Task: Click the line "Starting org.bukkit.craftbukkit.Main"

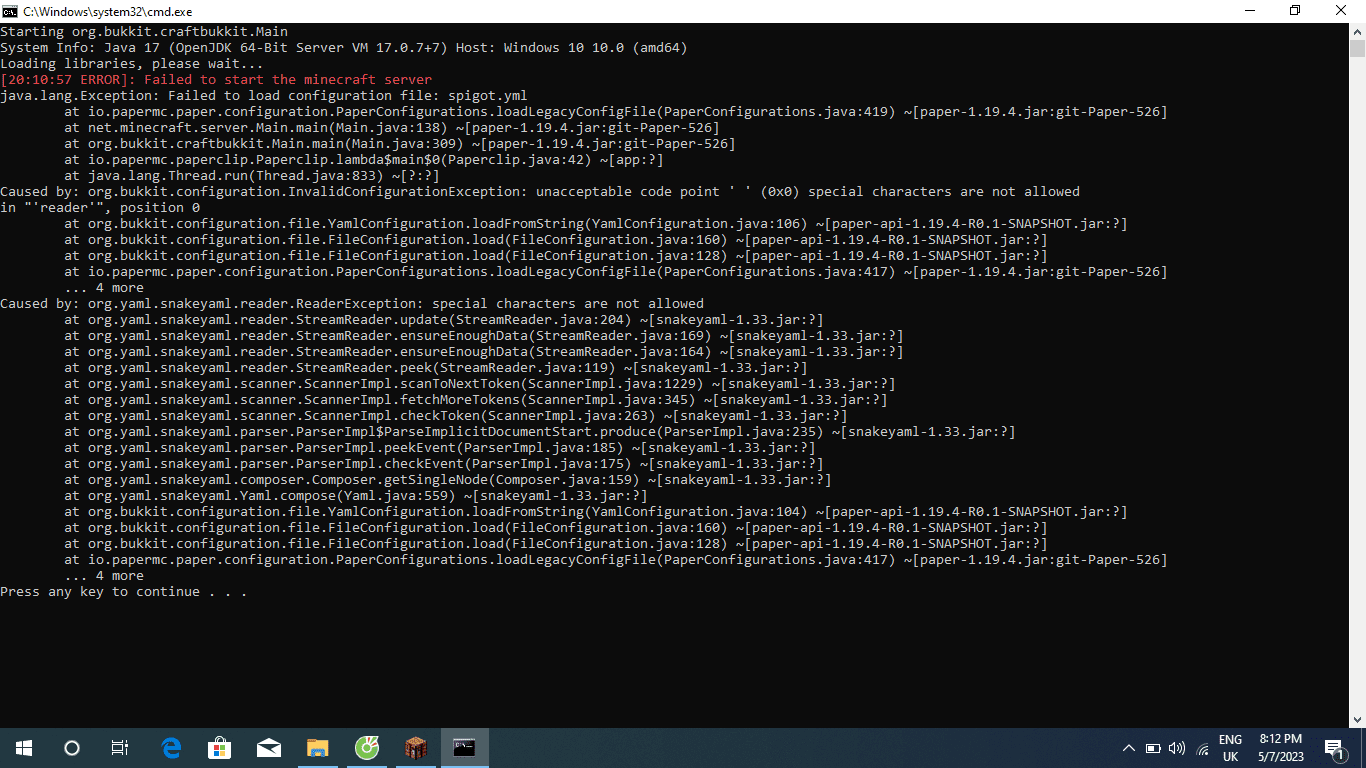Action: [144, 32]
